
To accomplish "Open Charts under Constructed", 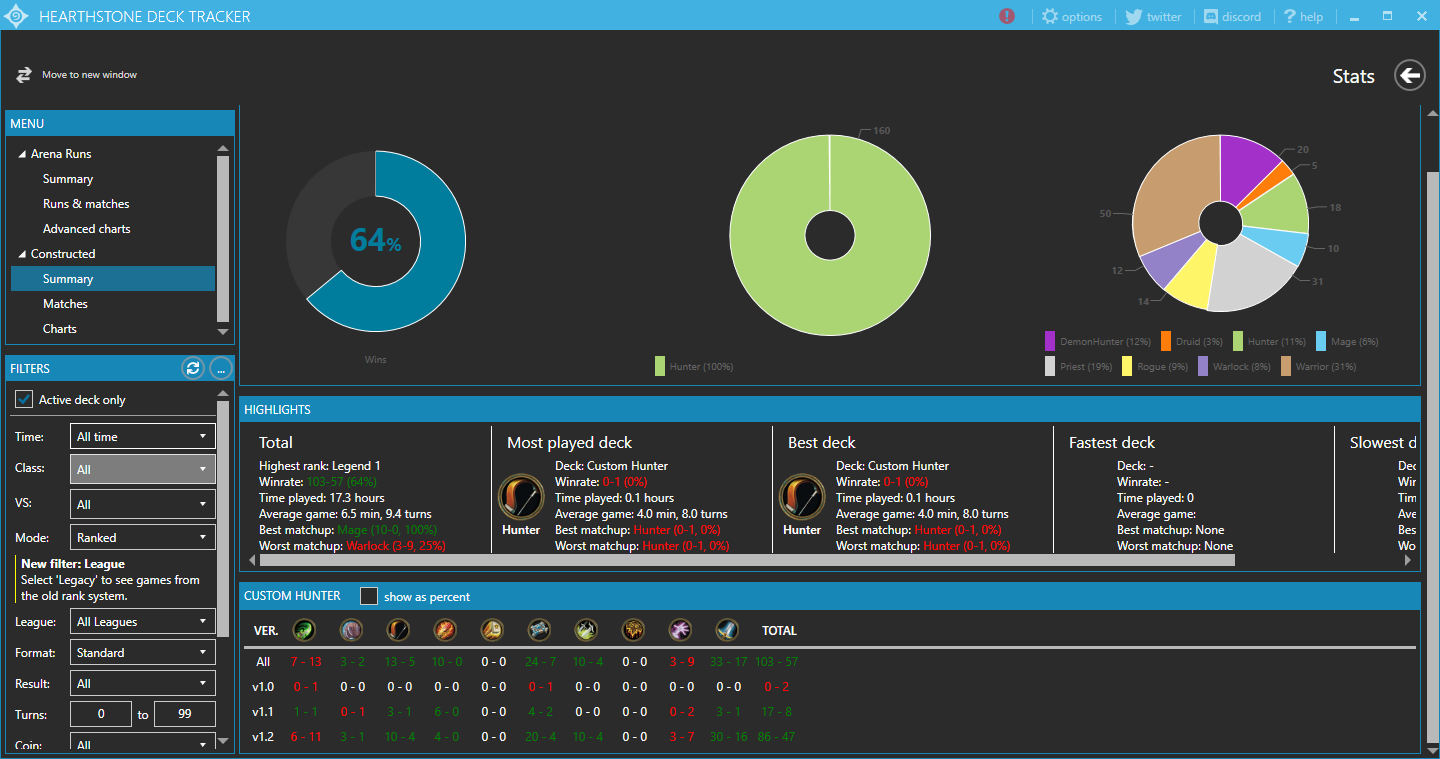I will coord(60,329).
